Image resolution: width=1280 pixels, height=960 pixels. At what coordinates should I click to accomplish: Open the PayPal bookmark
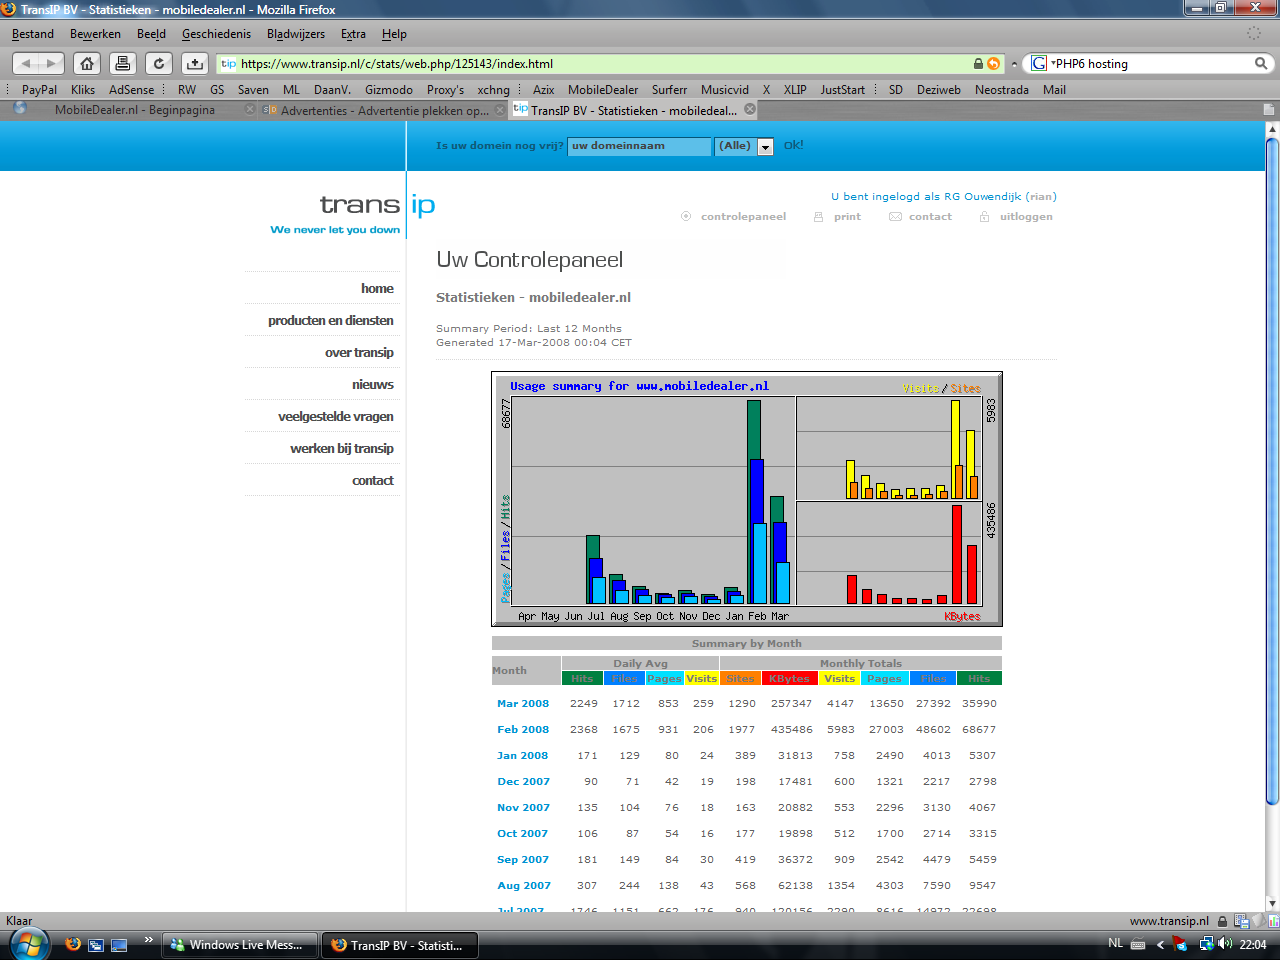[x=39, y=90]
